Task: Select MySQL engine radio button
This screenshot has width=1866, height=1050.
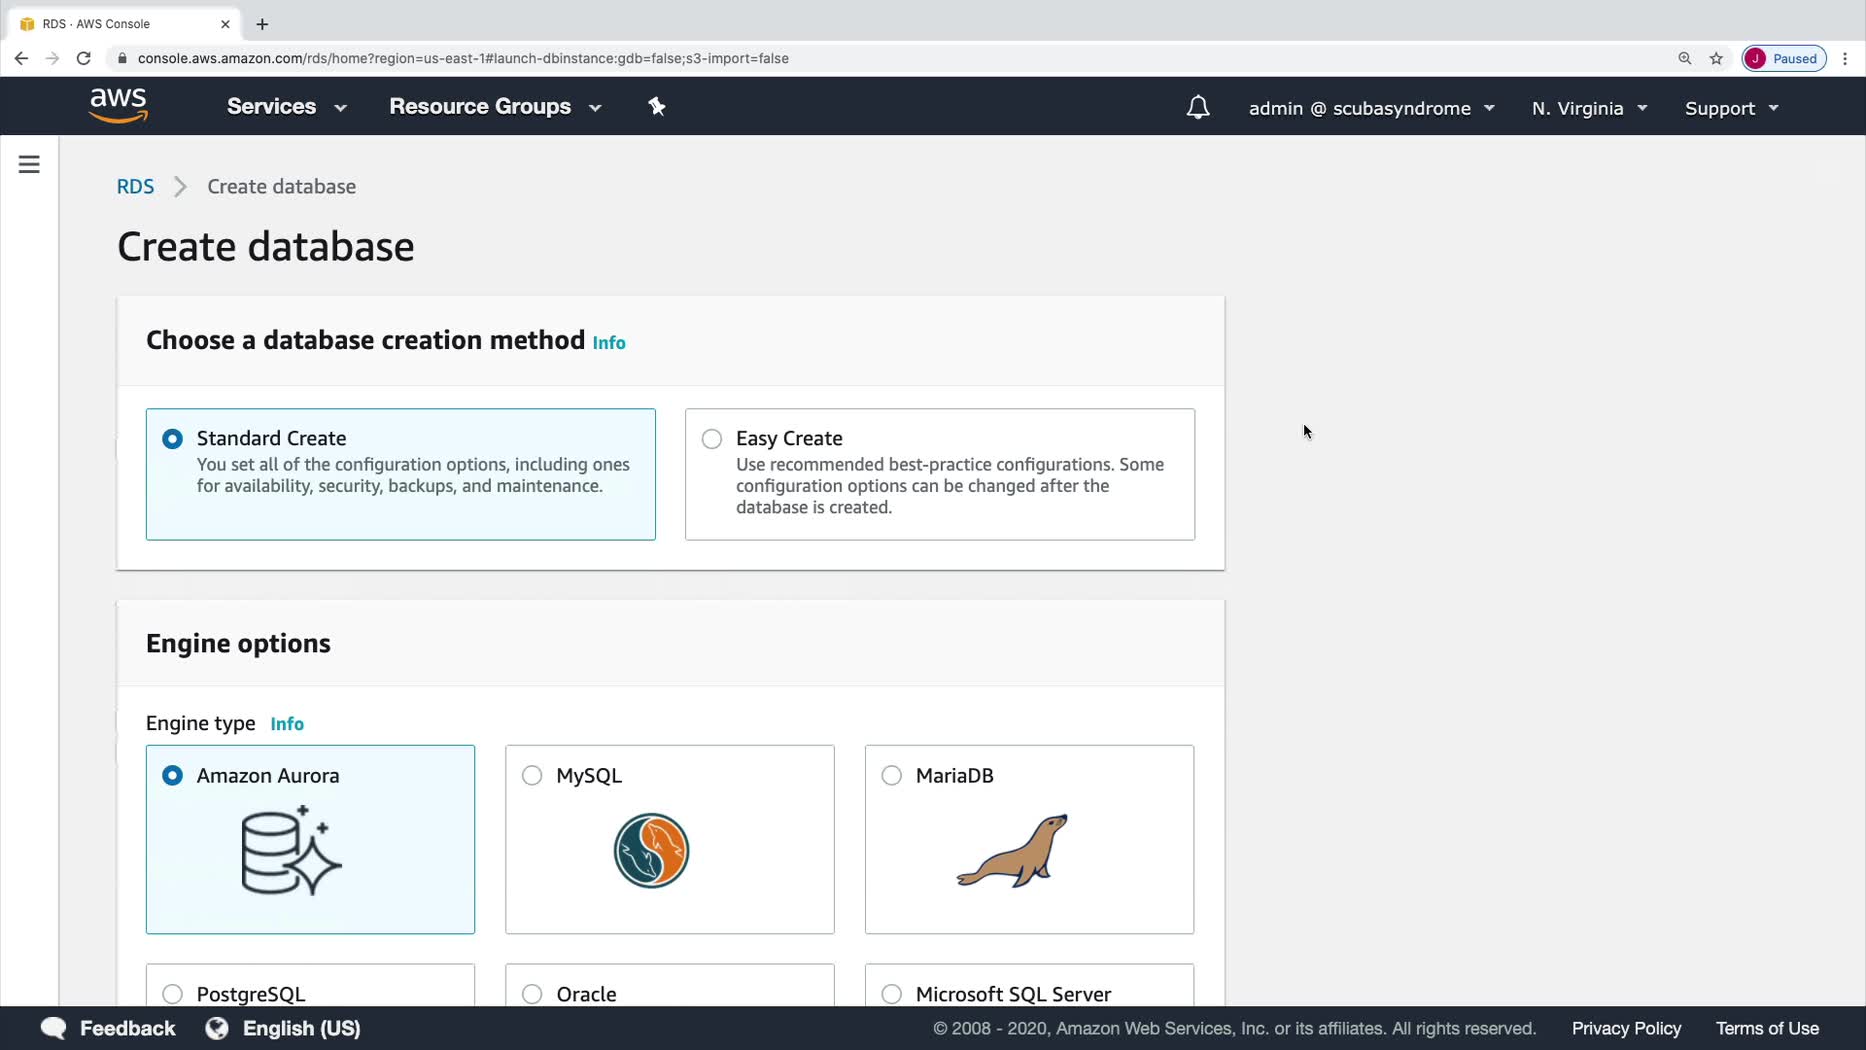Action: point(532,776)
